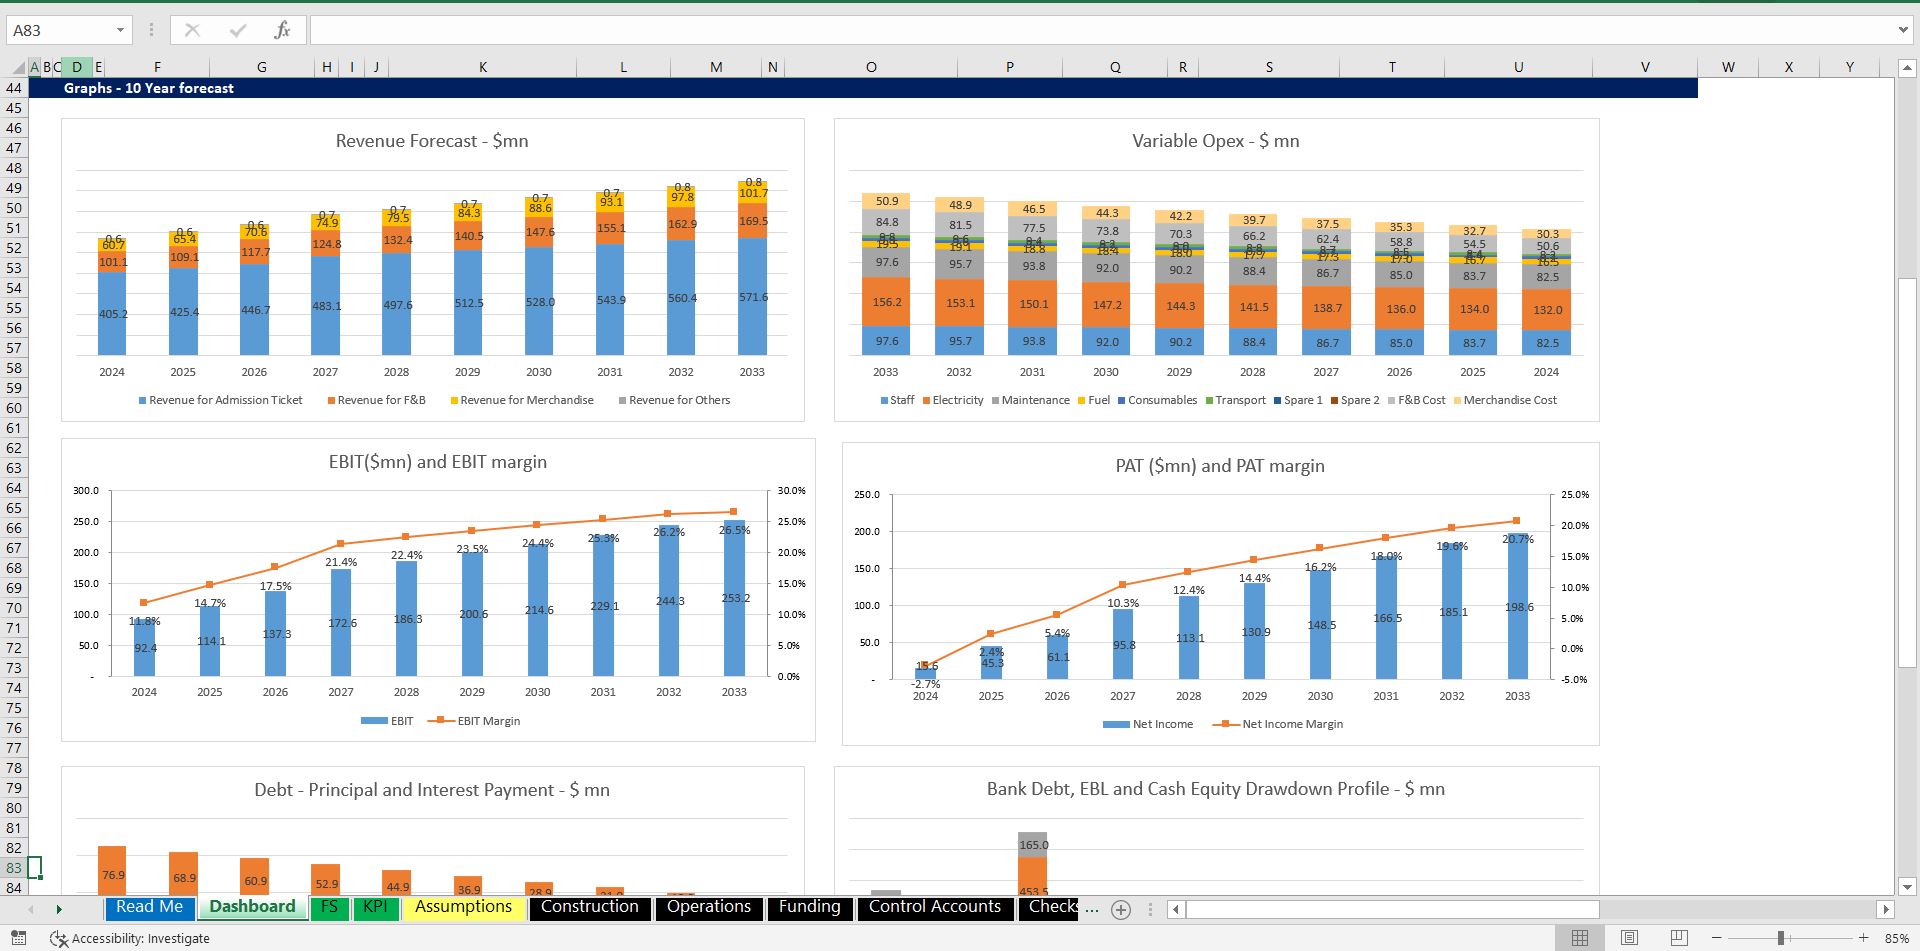Viewport: 1920px width, 951px height.
Task: Expand the formula bar chevron
Action: 1903,30
